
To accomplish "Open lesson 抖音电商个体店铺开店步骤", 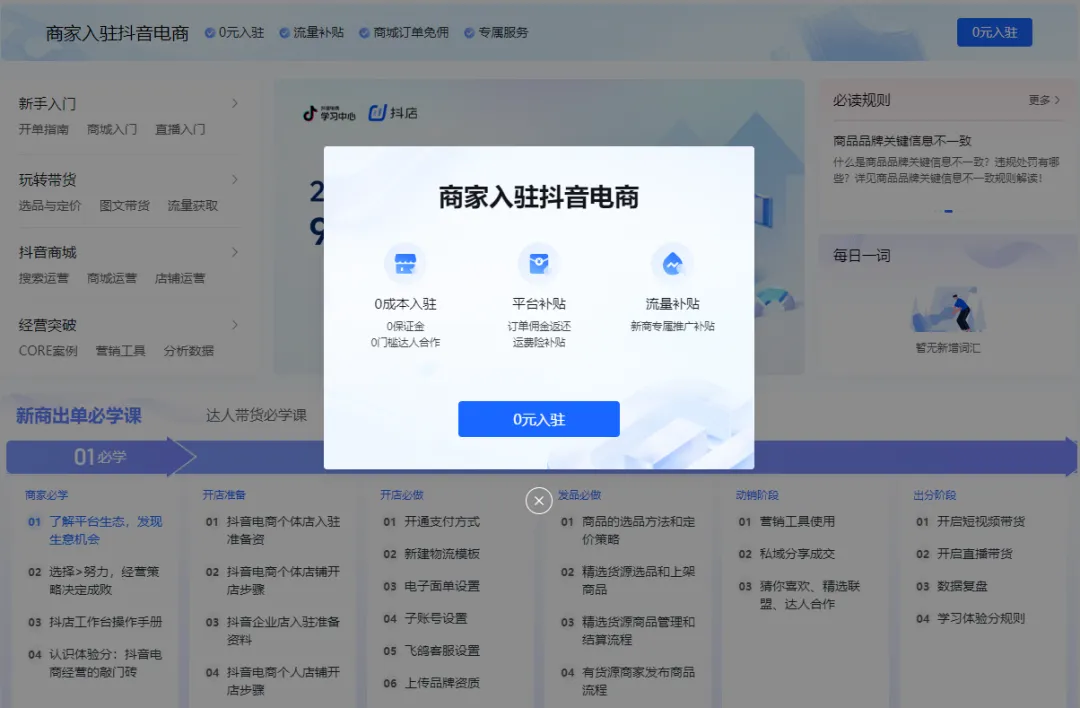I will pyautogui.click(x=283, y=581).
